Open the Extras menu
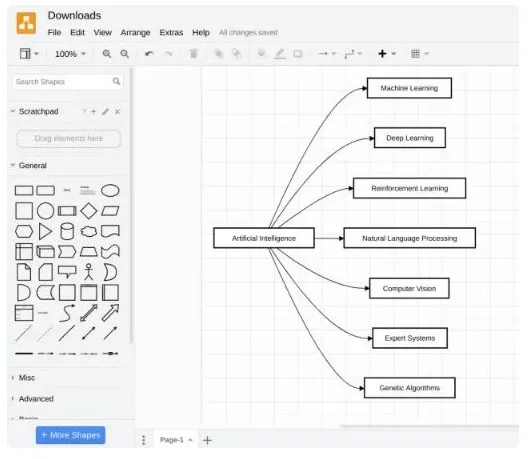This screenshot has height=459, width=529. coord(171,33)
